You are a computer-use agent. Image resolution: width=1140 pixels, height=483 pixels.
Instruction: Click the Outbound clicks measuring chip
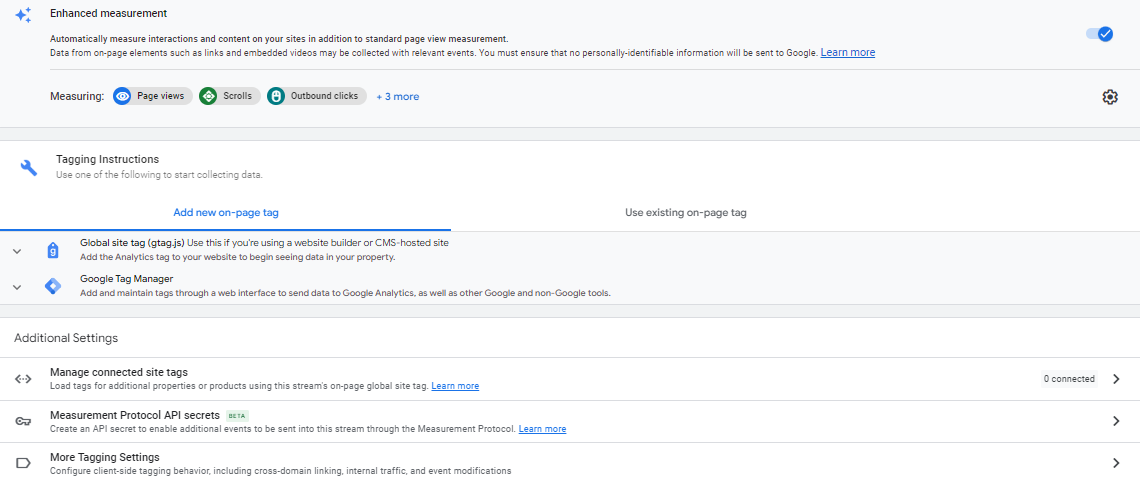[x=316, y=96]
